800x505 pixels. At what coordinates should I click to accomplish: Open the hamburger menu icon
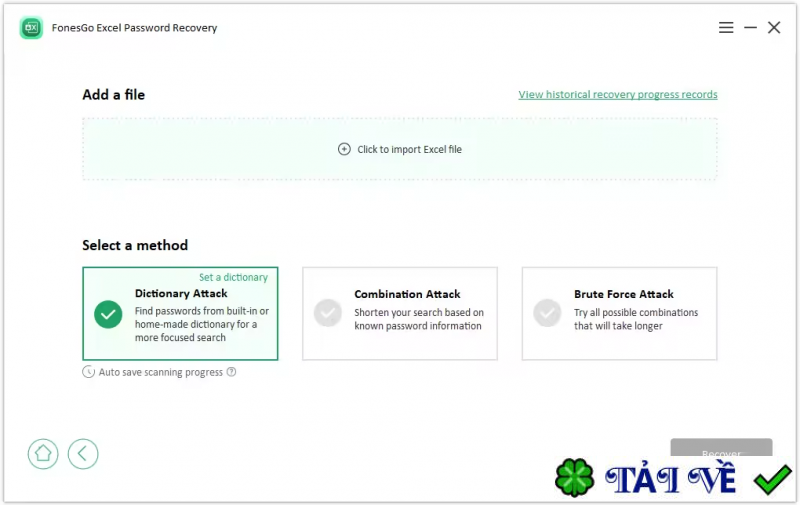726,28
